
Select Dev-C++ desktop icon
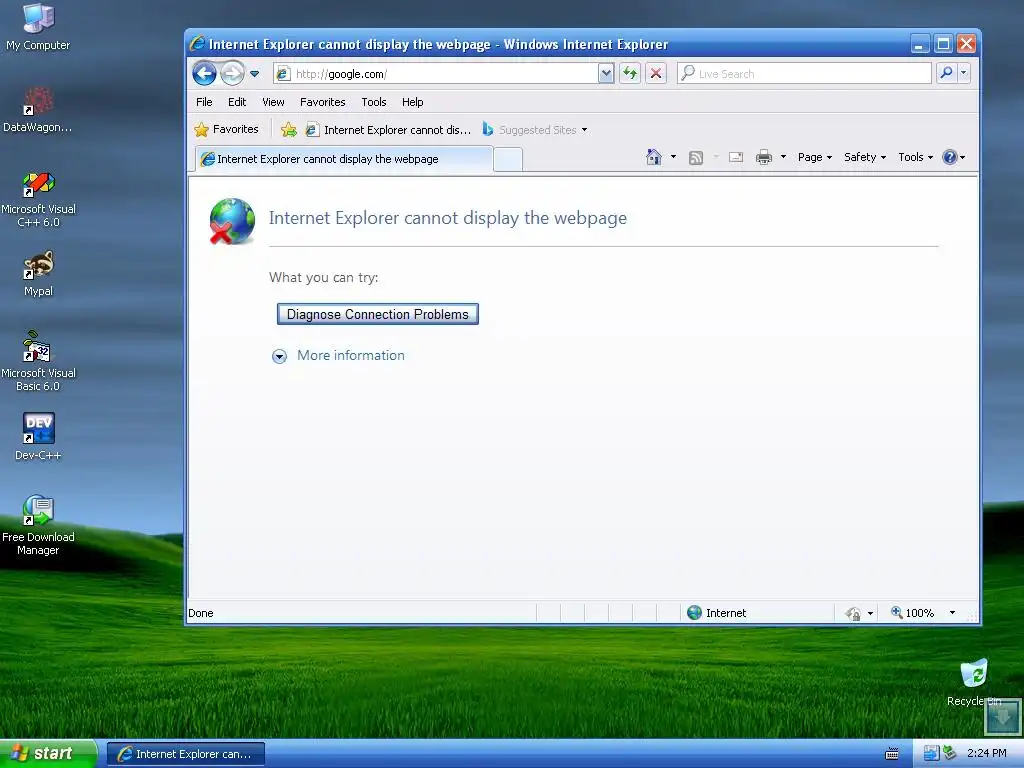pyautogui.click(x=38, y=436)
